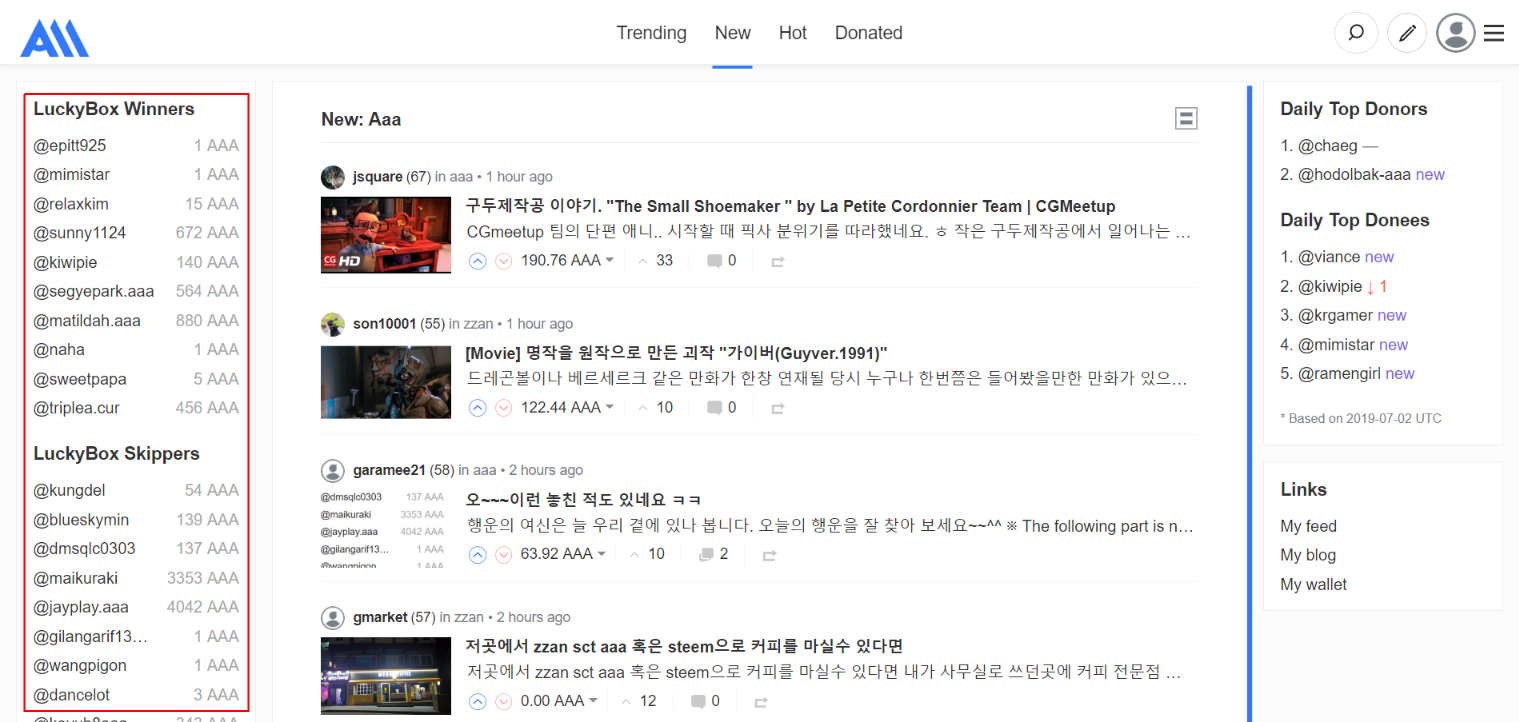The image size is (1519, 722).
Task: Expand payout dropdown for 122.44 AAA
Action: 610,408
